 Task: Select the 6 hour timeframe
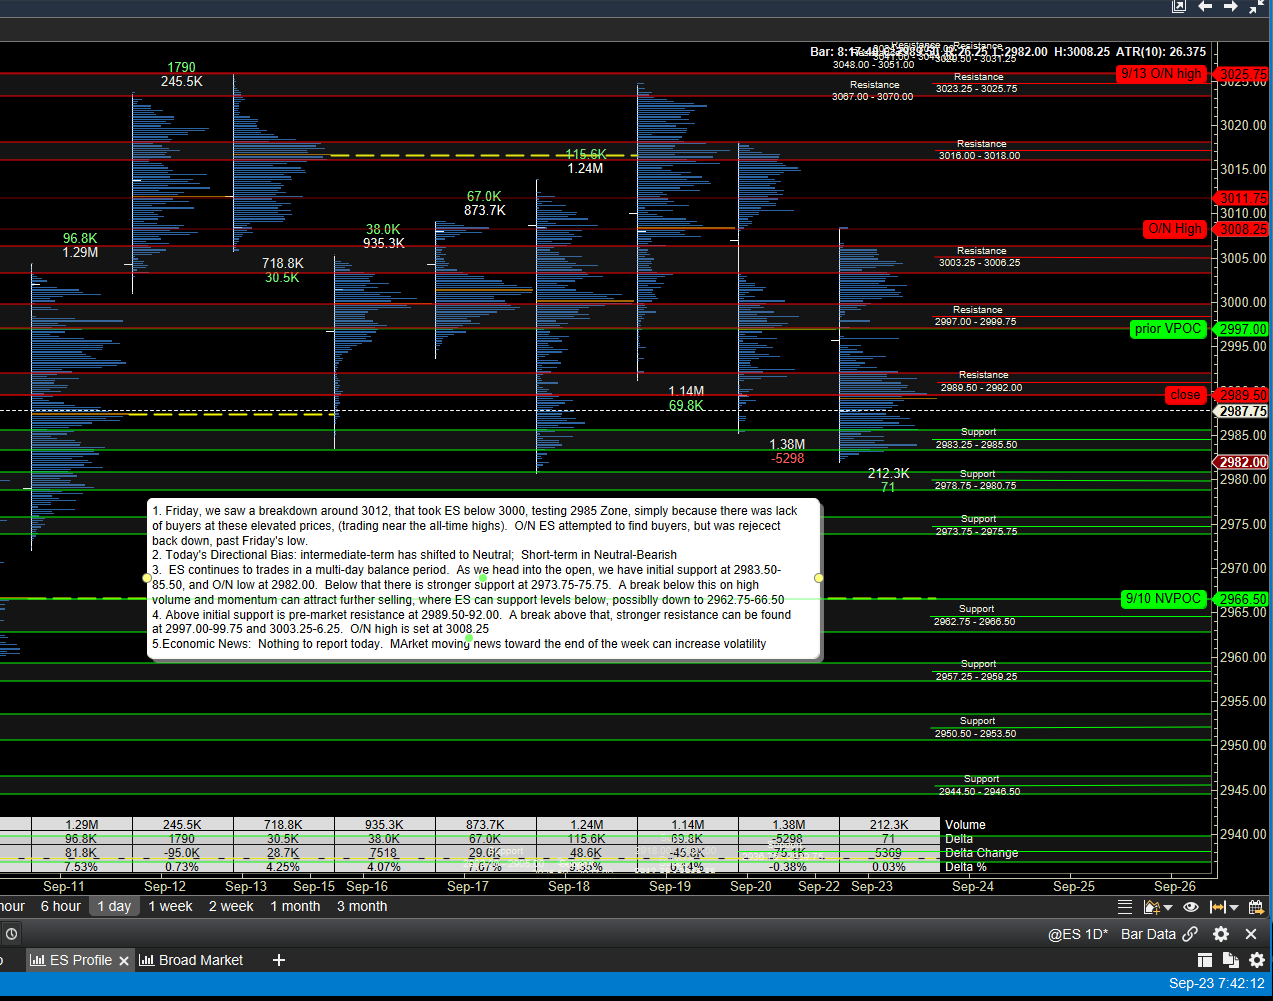click(x=61, y=906)
